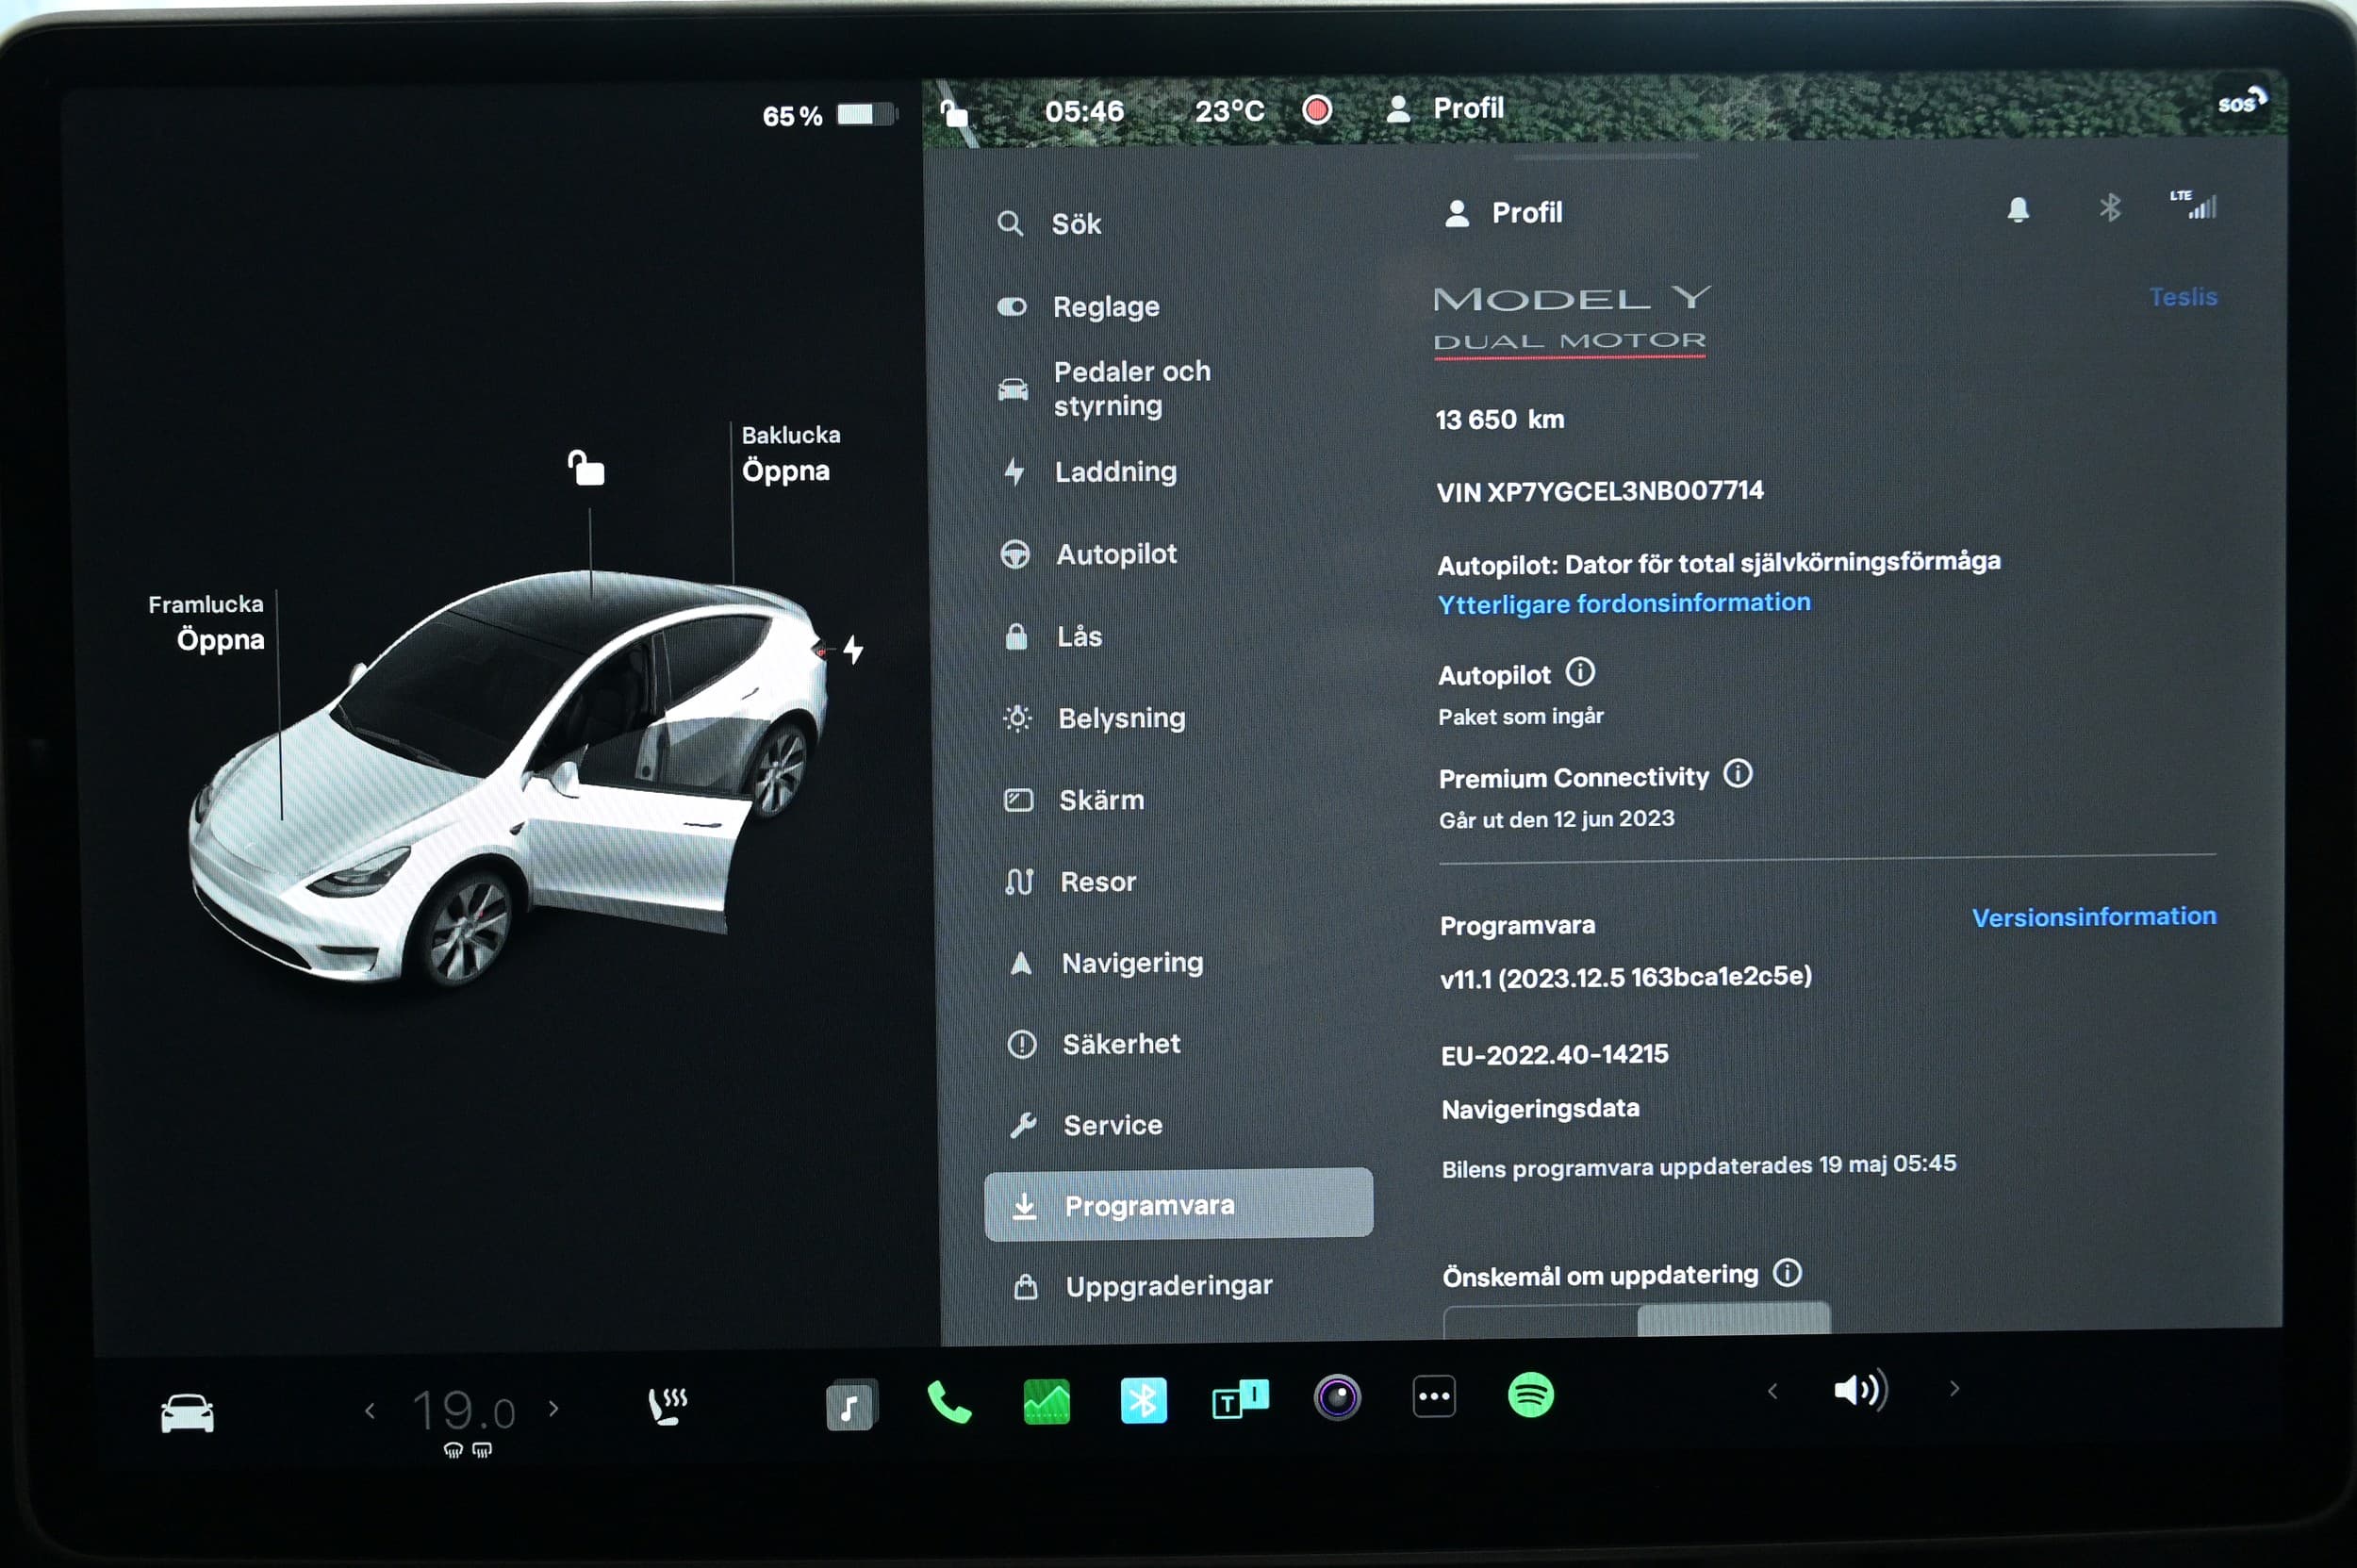Open Baklucka rear trunk
2357x1568 pixels.
tap(790, 453)
